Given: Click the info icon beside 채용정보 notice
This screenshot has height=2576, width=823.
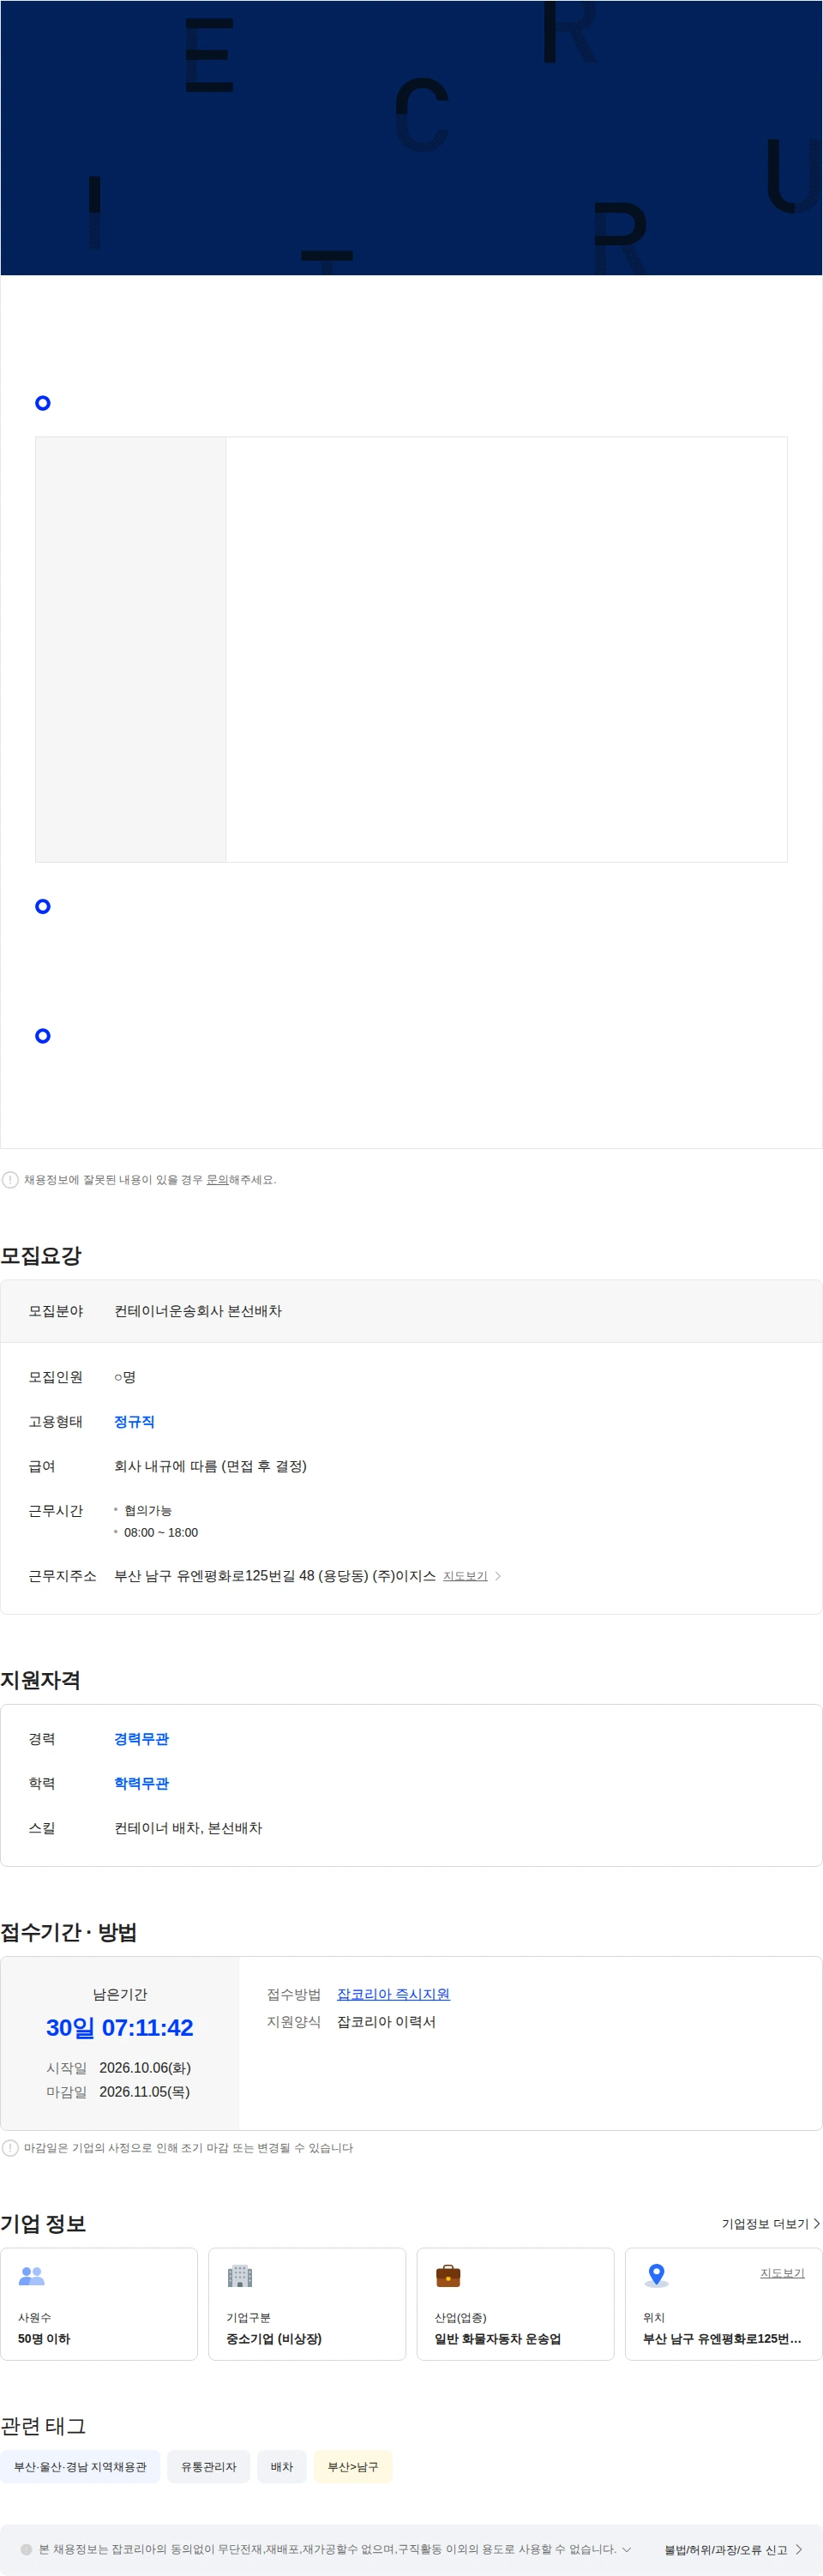Looking at the screenshot, I should click(x=10, y=1180).
